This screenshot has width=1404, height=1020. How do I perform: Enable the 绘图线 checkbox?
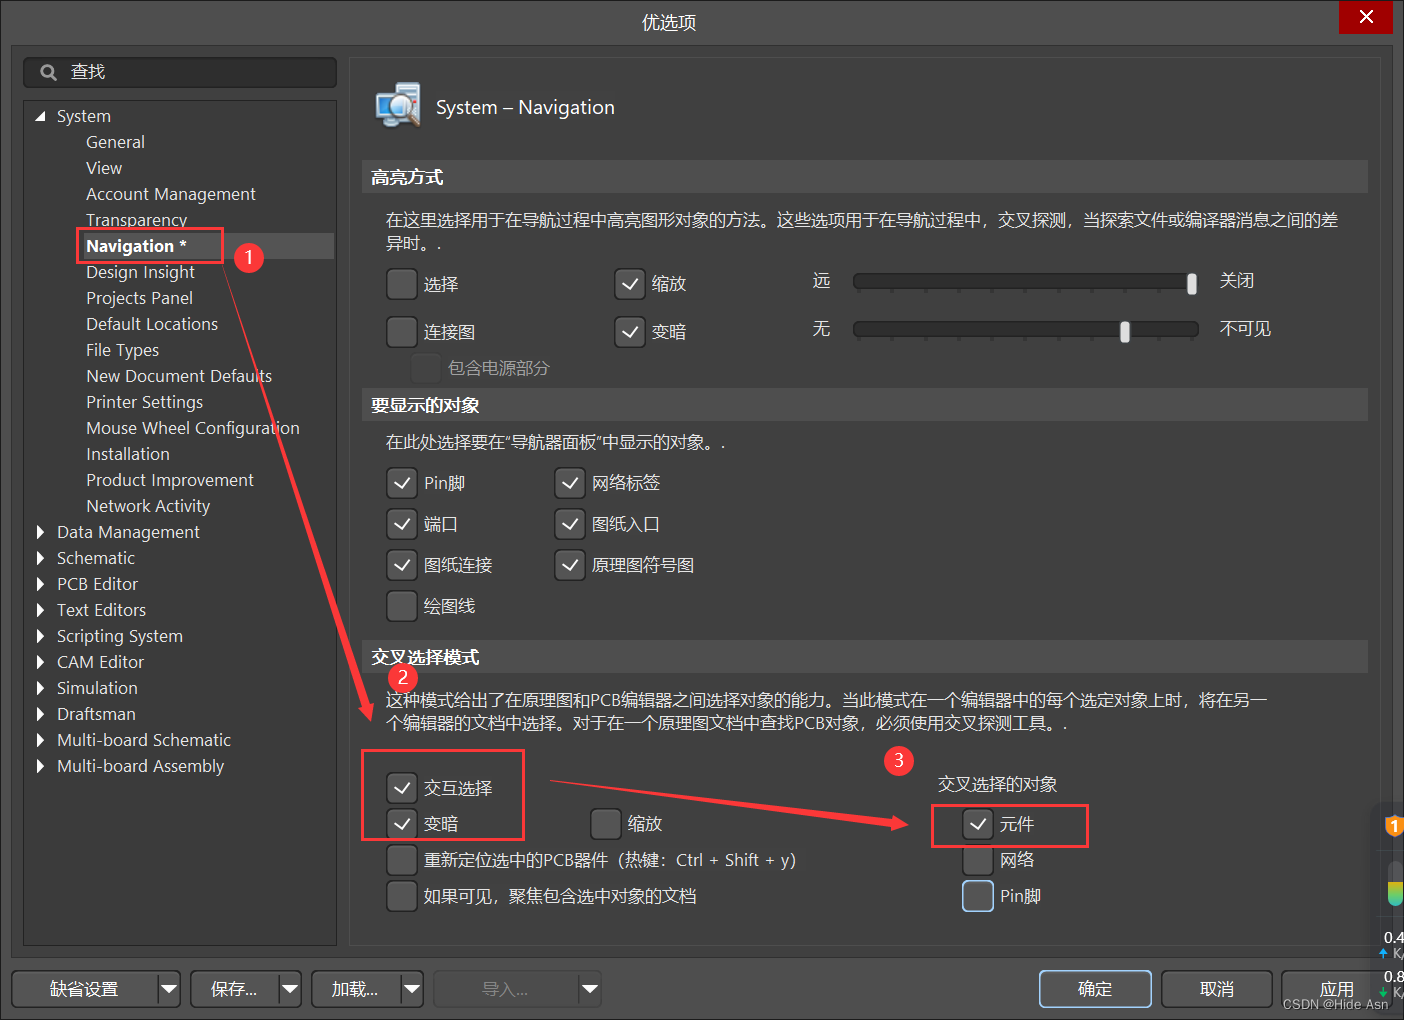point(402,606)
